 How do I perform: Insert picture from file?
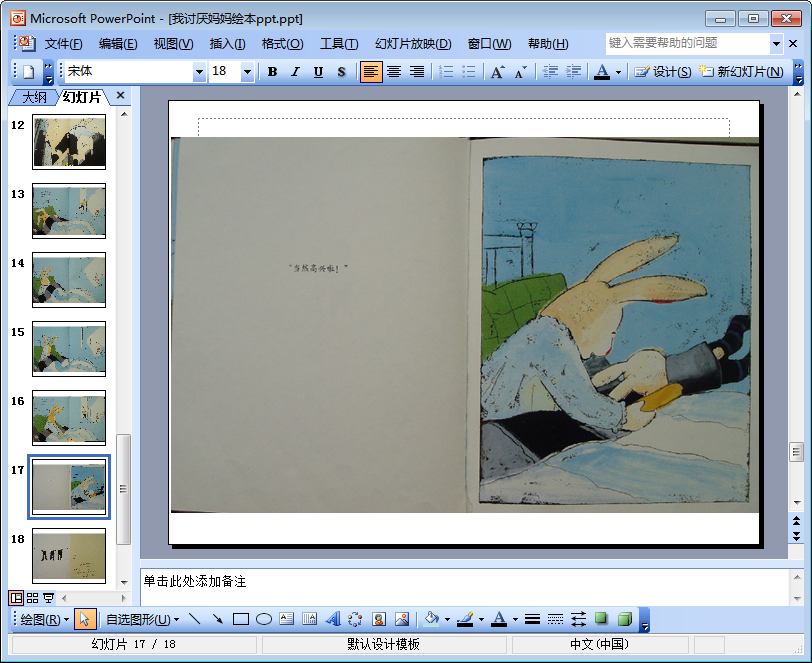(x=402, y=619)
